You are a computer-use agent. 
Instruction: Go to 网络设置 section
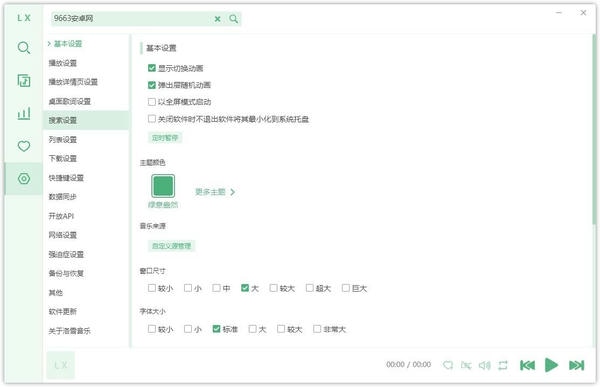point(62,235)
